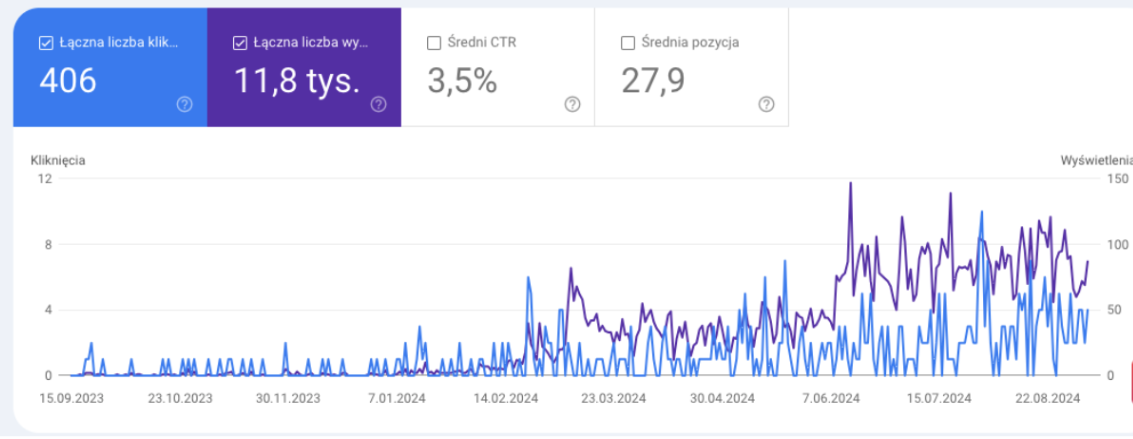Click the 22.08.2024 date label
The image size is (1133, 439).
(1048, 397)
